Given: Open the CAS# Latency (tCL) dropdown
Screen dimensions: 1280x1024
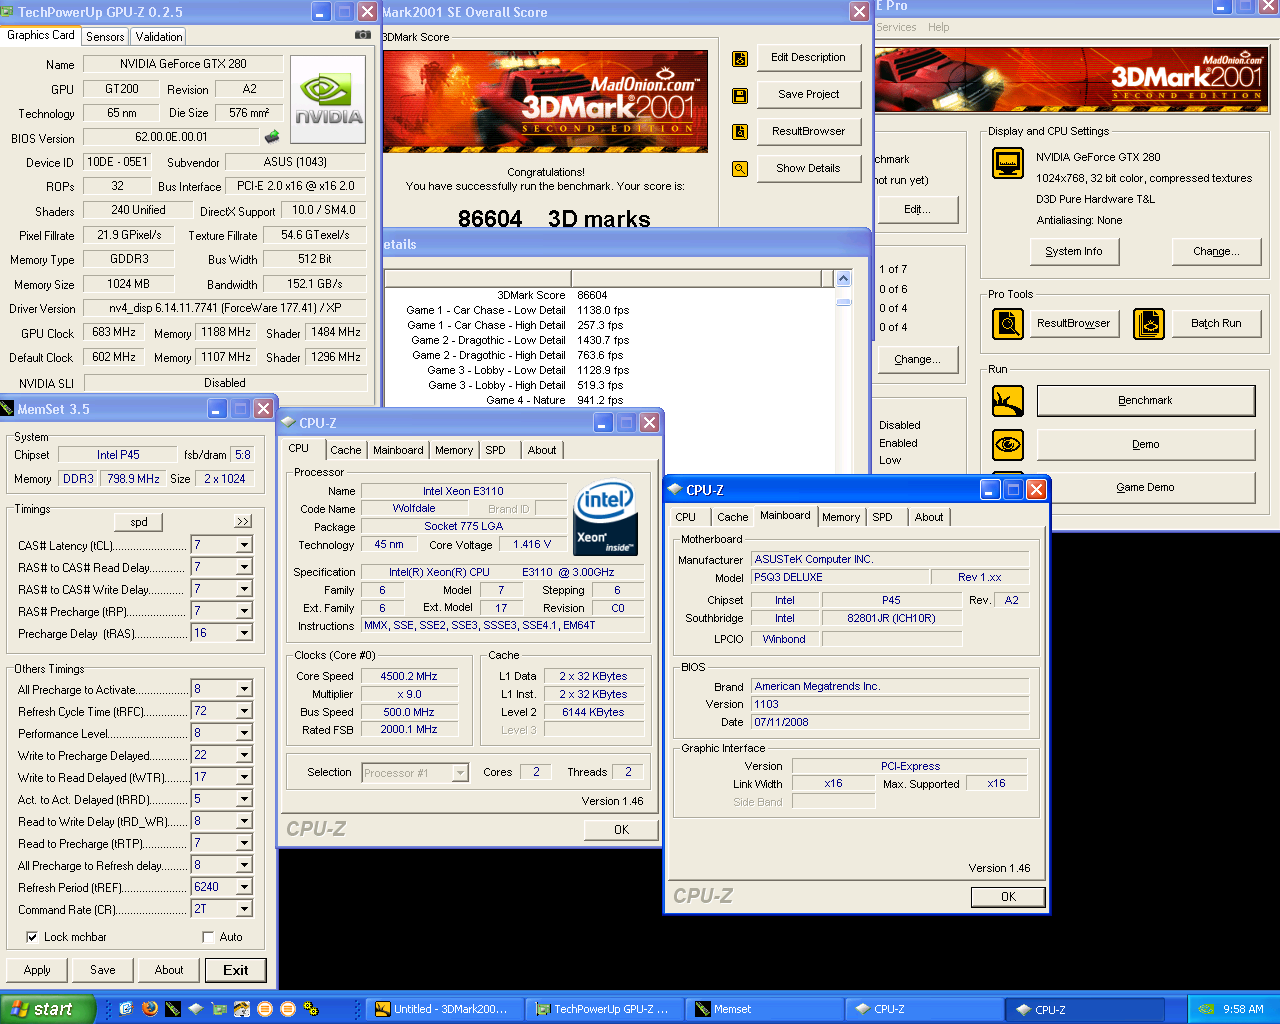Looking at the screenshot, I should click(x=244, y=545).
